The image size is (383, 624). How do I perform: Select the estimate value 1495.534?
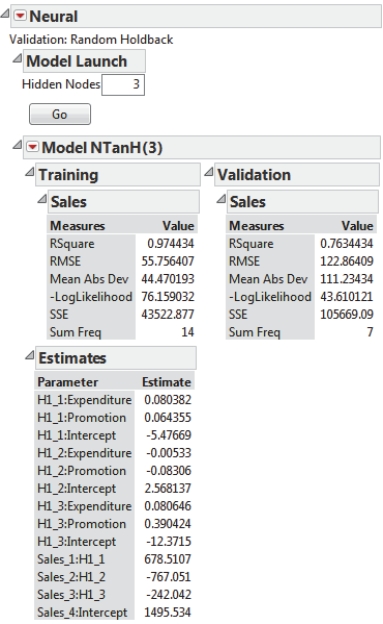[168, 612]
